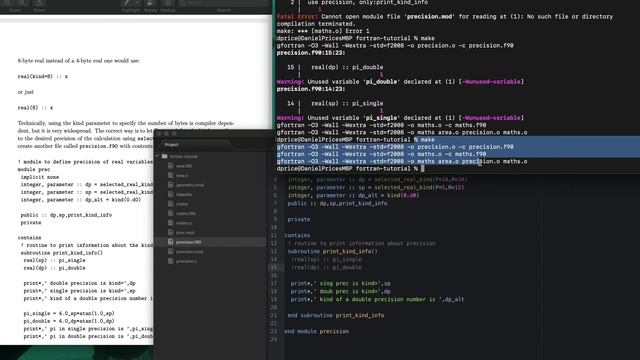The image size is (640, 360).
Task: Click the 'sing prec is kind=' print line
Action: 340,283
